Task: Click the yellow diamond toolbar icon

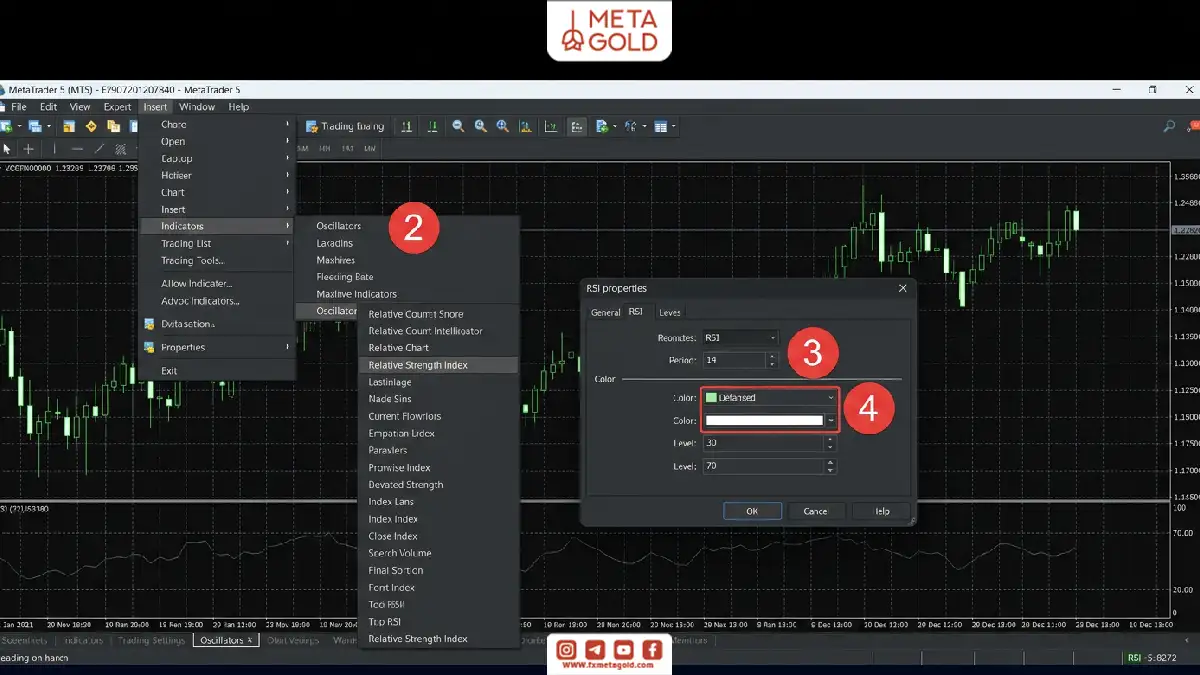Action: [91, 127]
